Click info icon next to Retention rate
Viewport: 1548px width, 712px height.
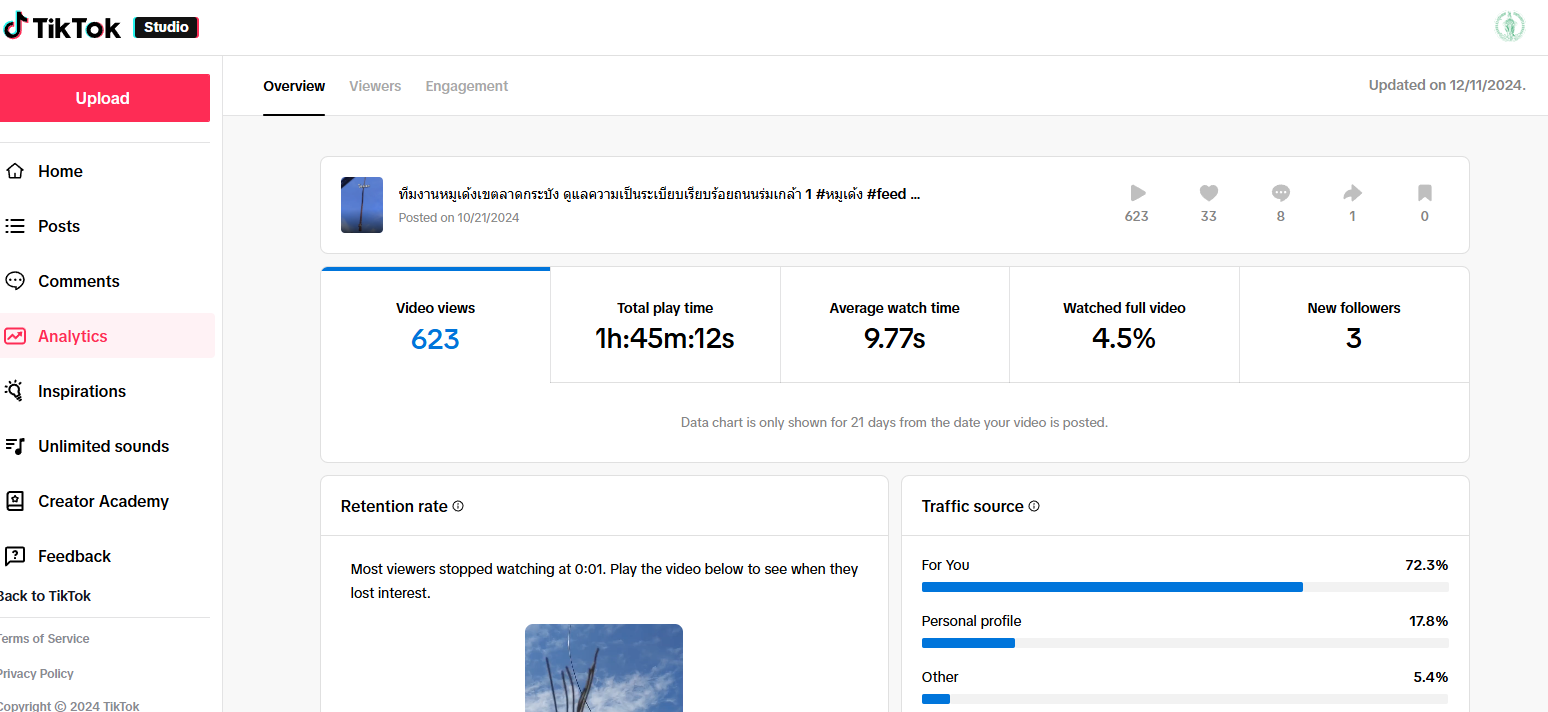[458, 506]
